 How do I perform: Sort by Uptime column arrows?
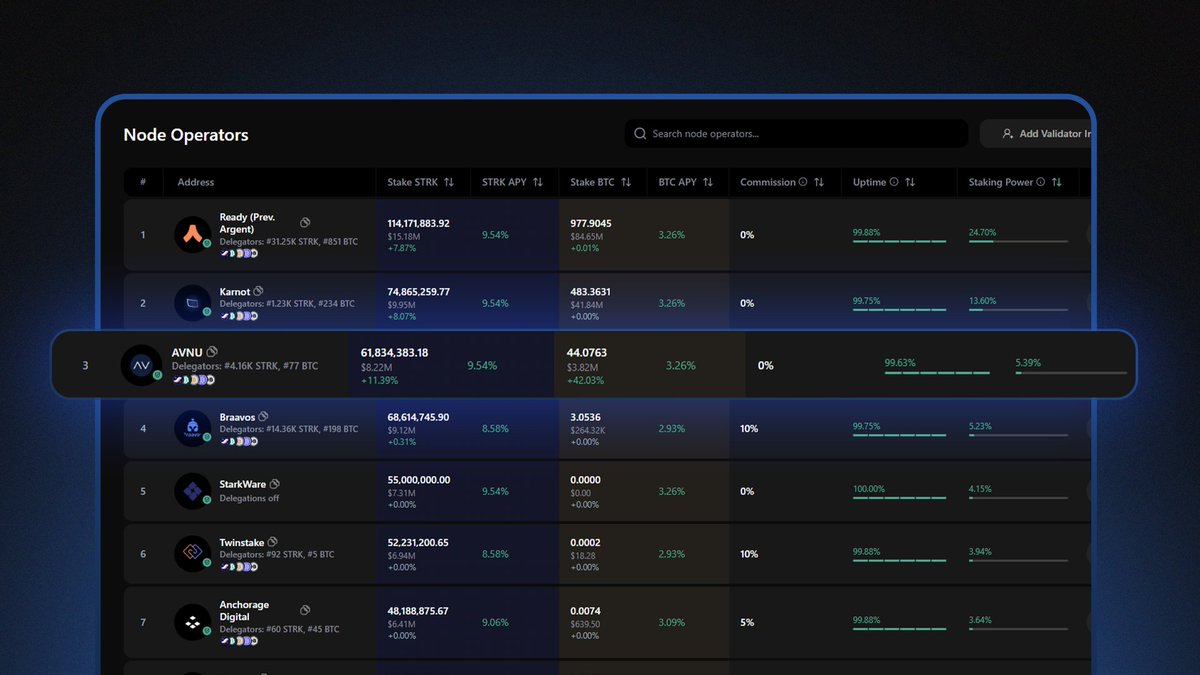[909, 182]
